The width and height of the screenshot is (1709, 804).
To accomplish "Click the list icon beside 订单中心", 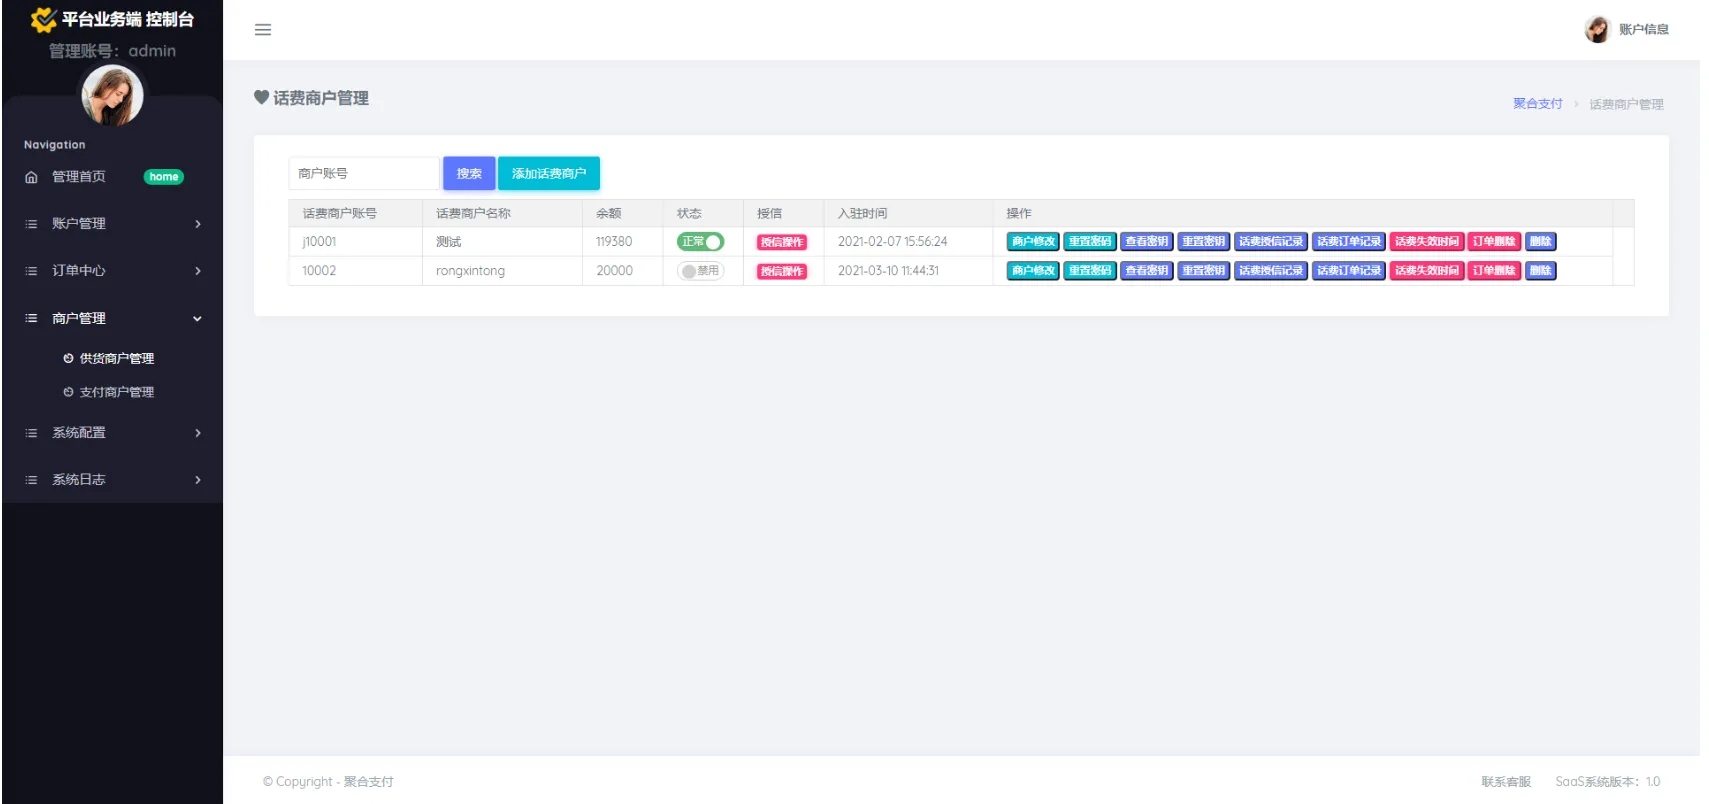I will [x=31, y=271].
